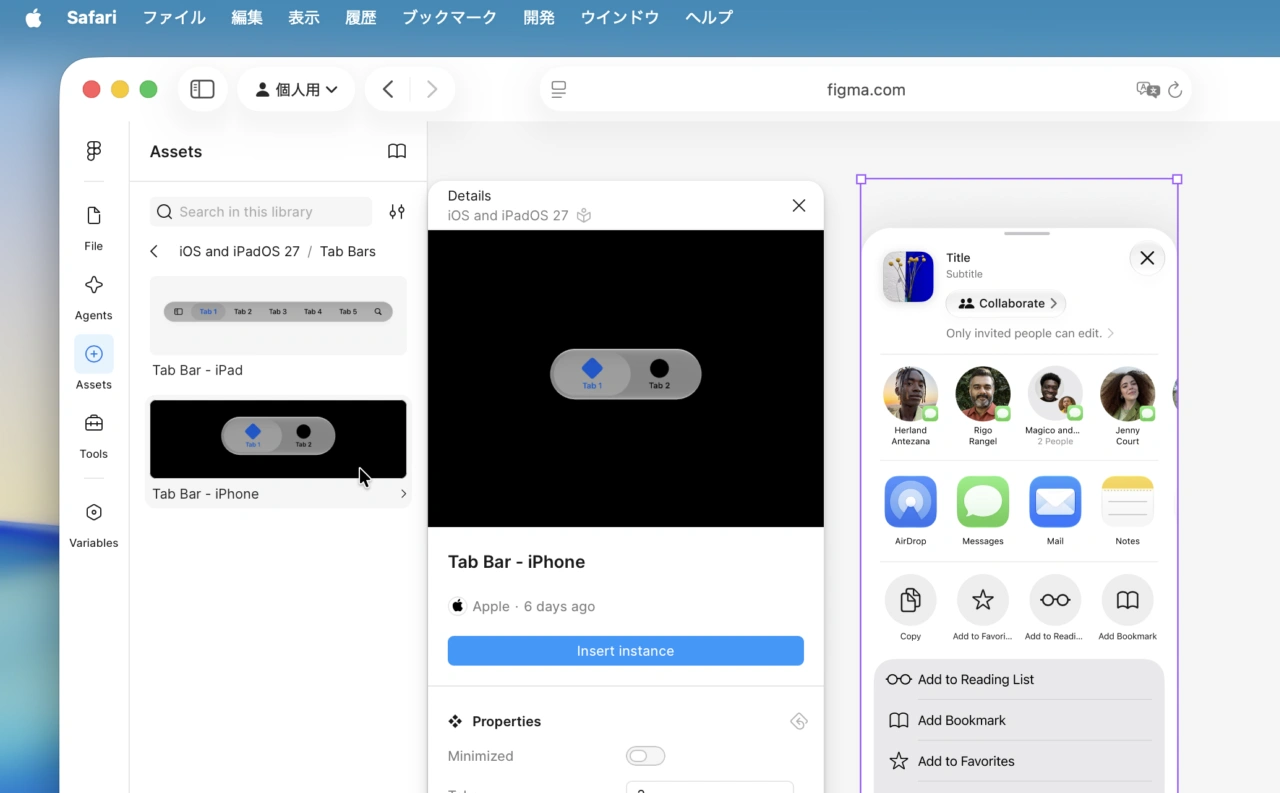Click Only invited people can edit
Screen dimensions: 1280x793
click(1029, 333)
